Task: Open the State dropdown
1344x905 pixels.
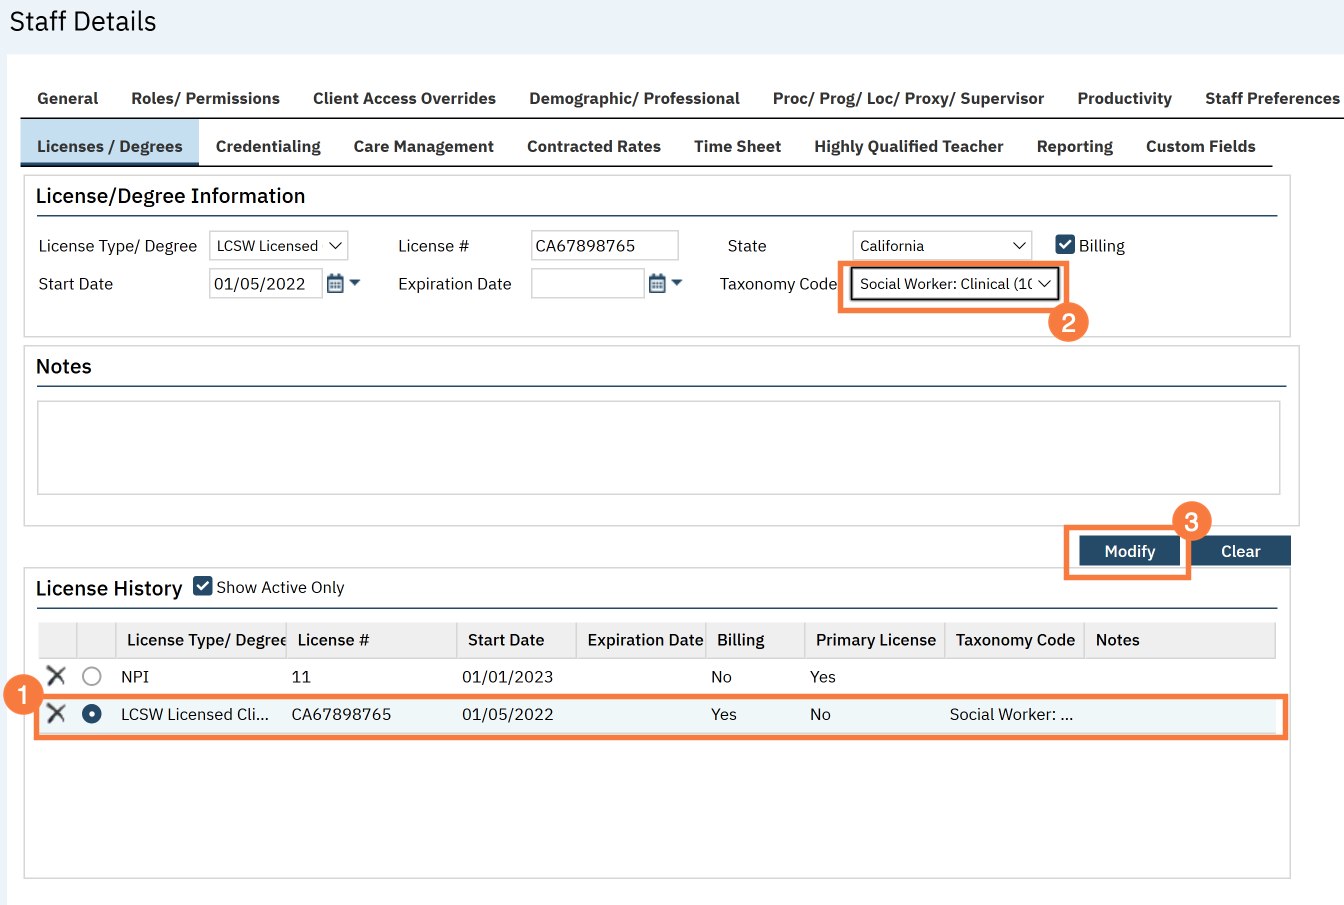Action: click(x=942, y=246)
